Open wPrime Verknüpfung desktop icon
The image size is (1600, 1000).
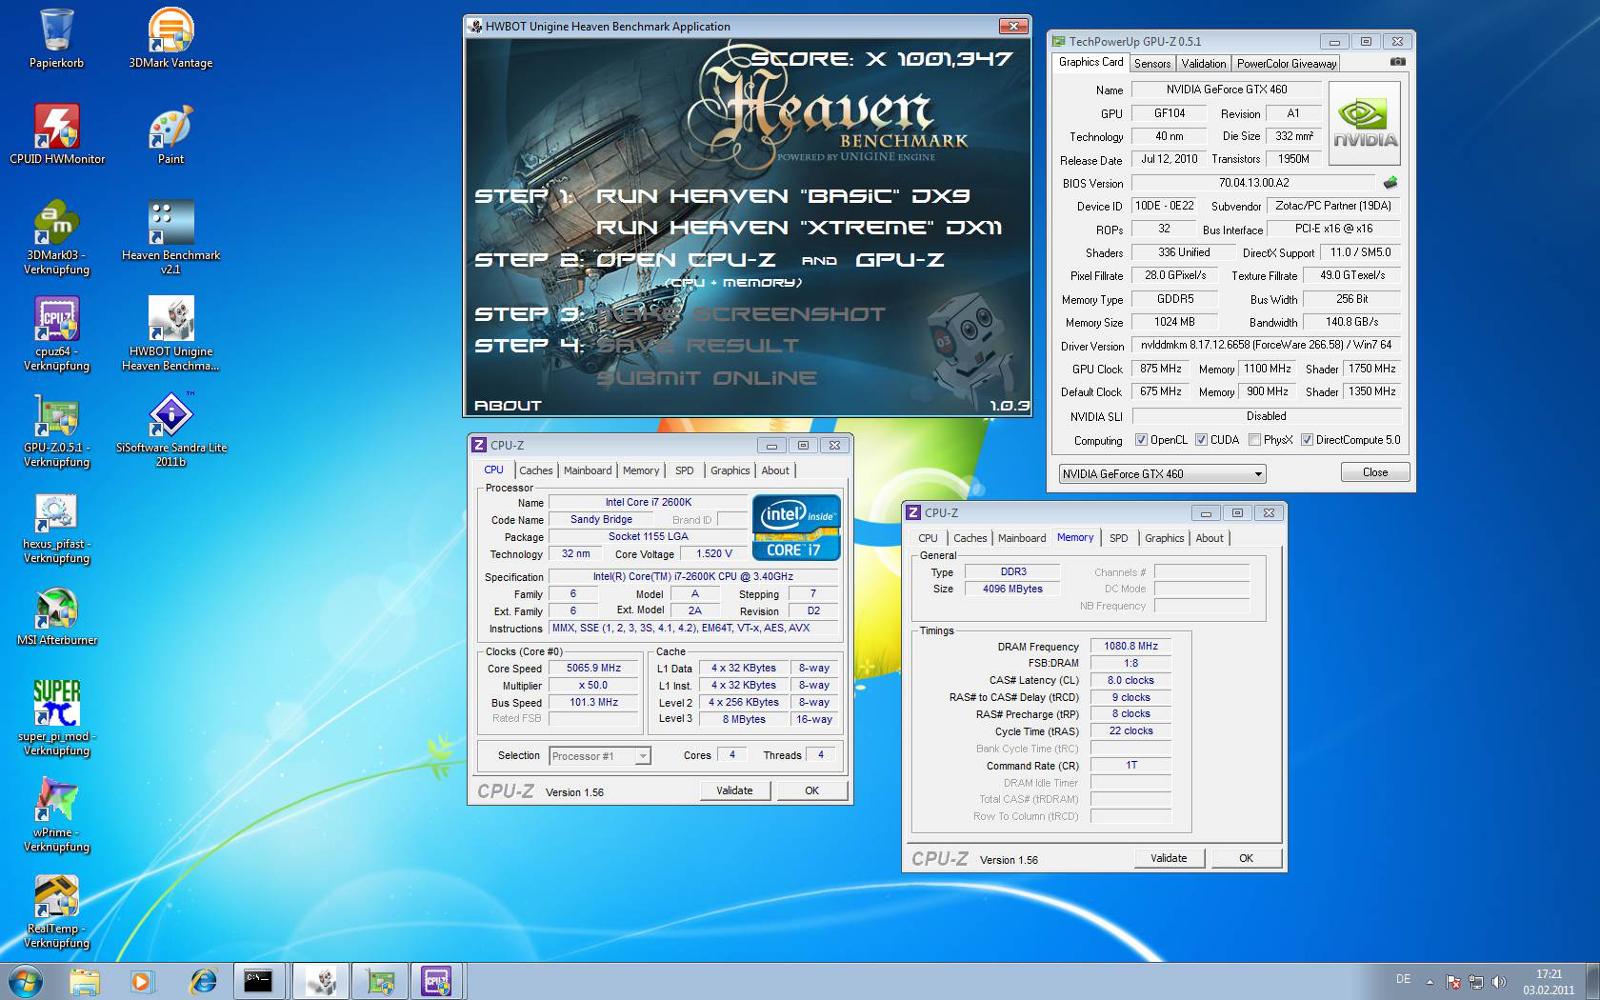(x=57, y=815)
